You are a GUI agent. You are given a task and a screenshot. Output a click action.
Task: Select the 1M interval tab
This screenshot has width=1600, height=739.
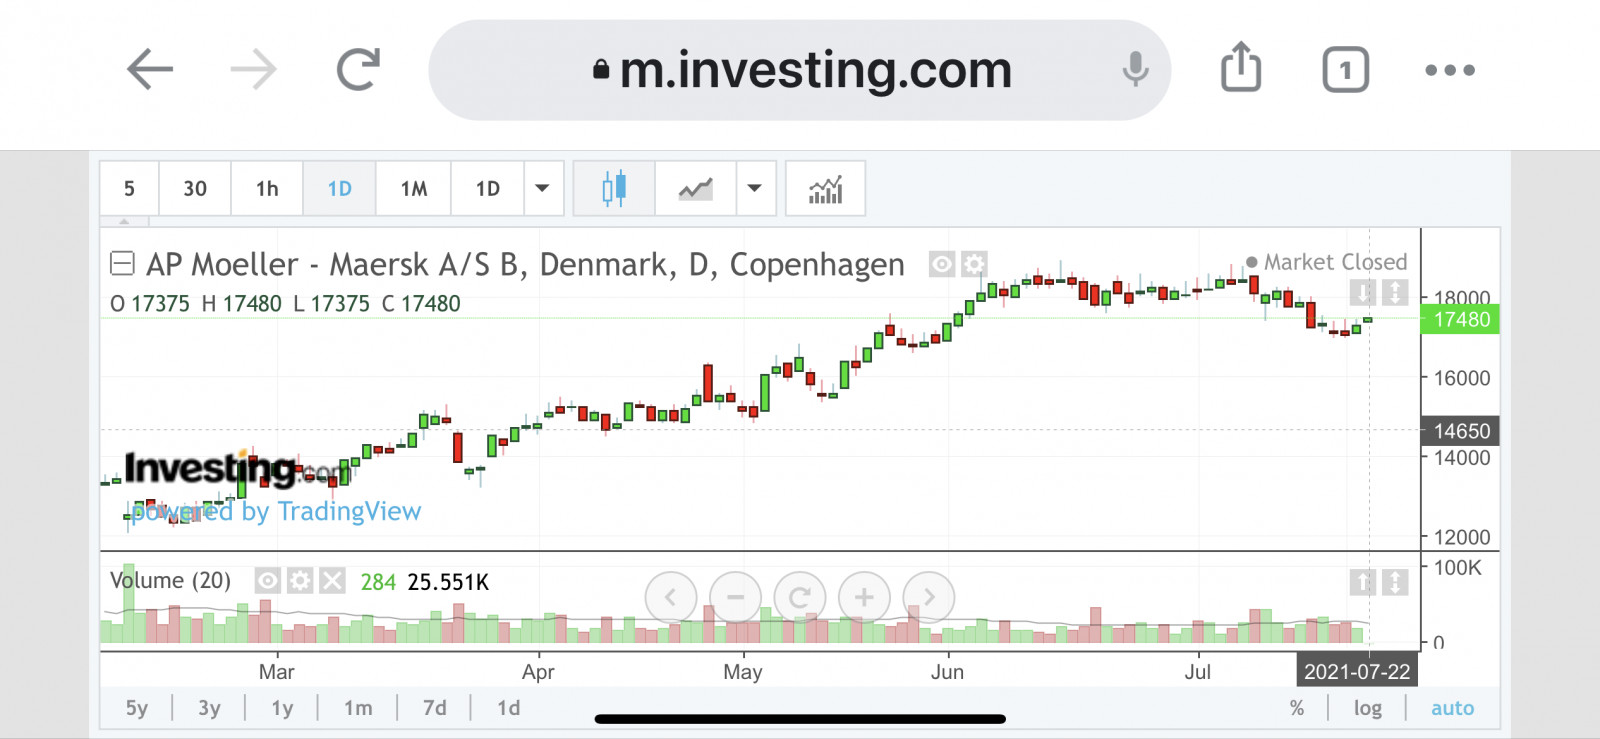413,188
